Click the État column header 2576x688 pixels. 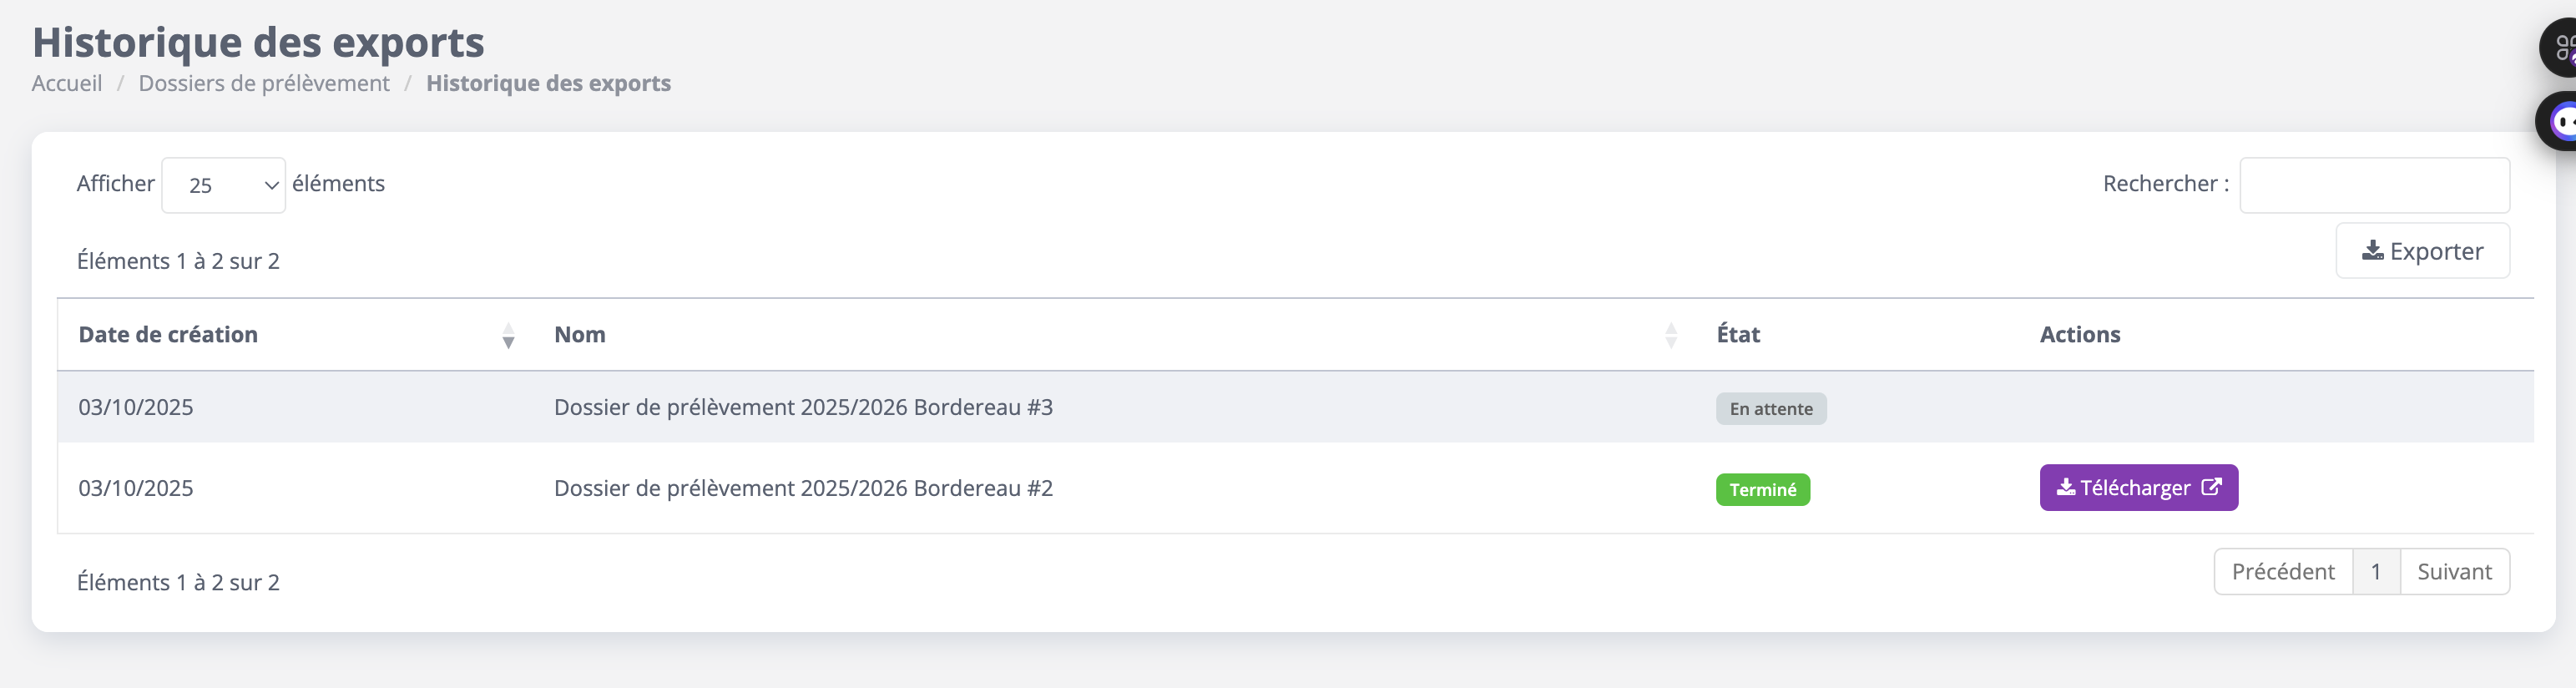pyautogui.click(x=1738, y=335)
